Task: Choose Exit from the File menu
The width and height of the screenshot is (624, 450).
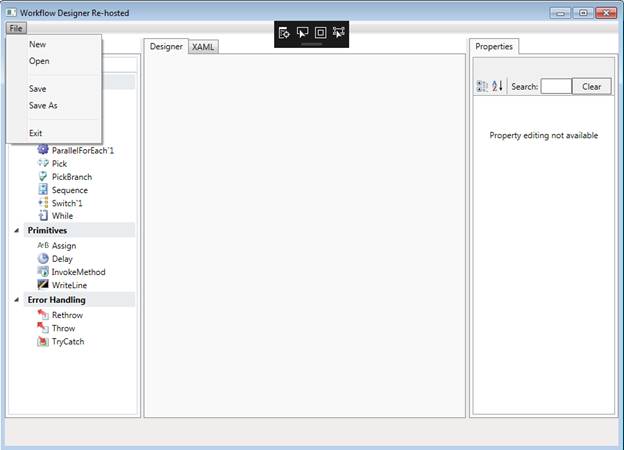Action: [x=35, y=133]
